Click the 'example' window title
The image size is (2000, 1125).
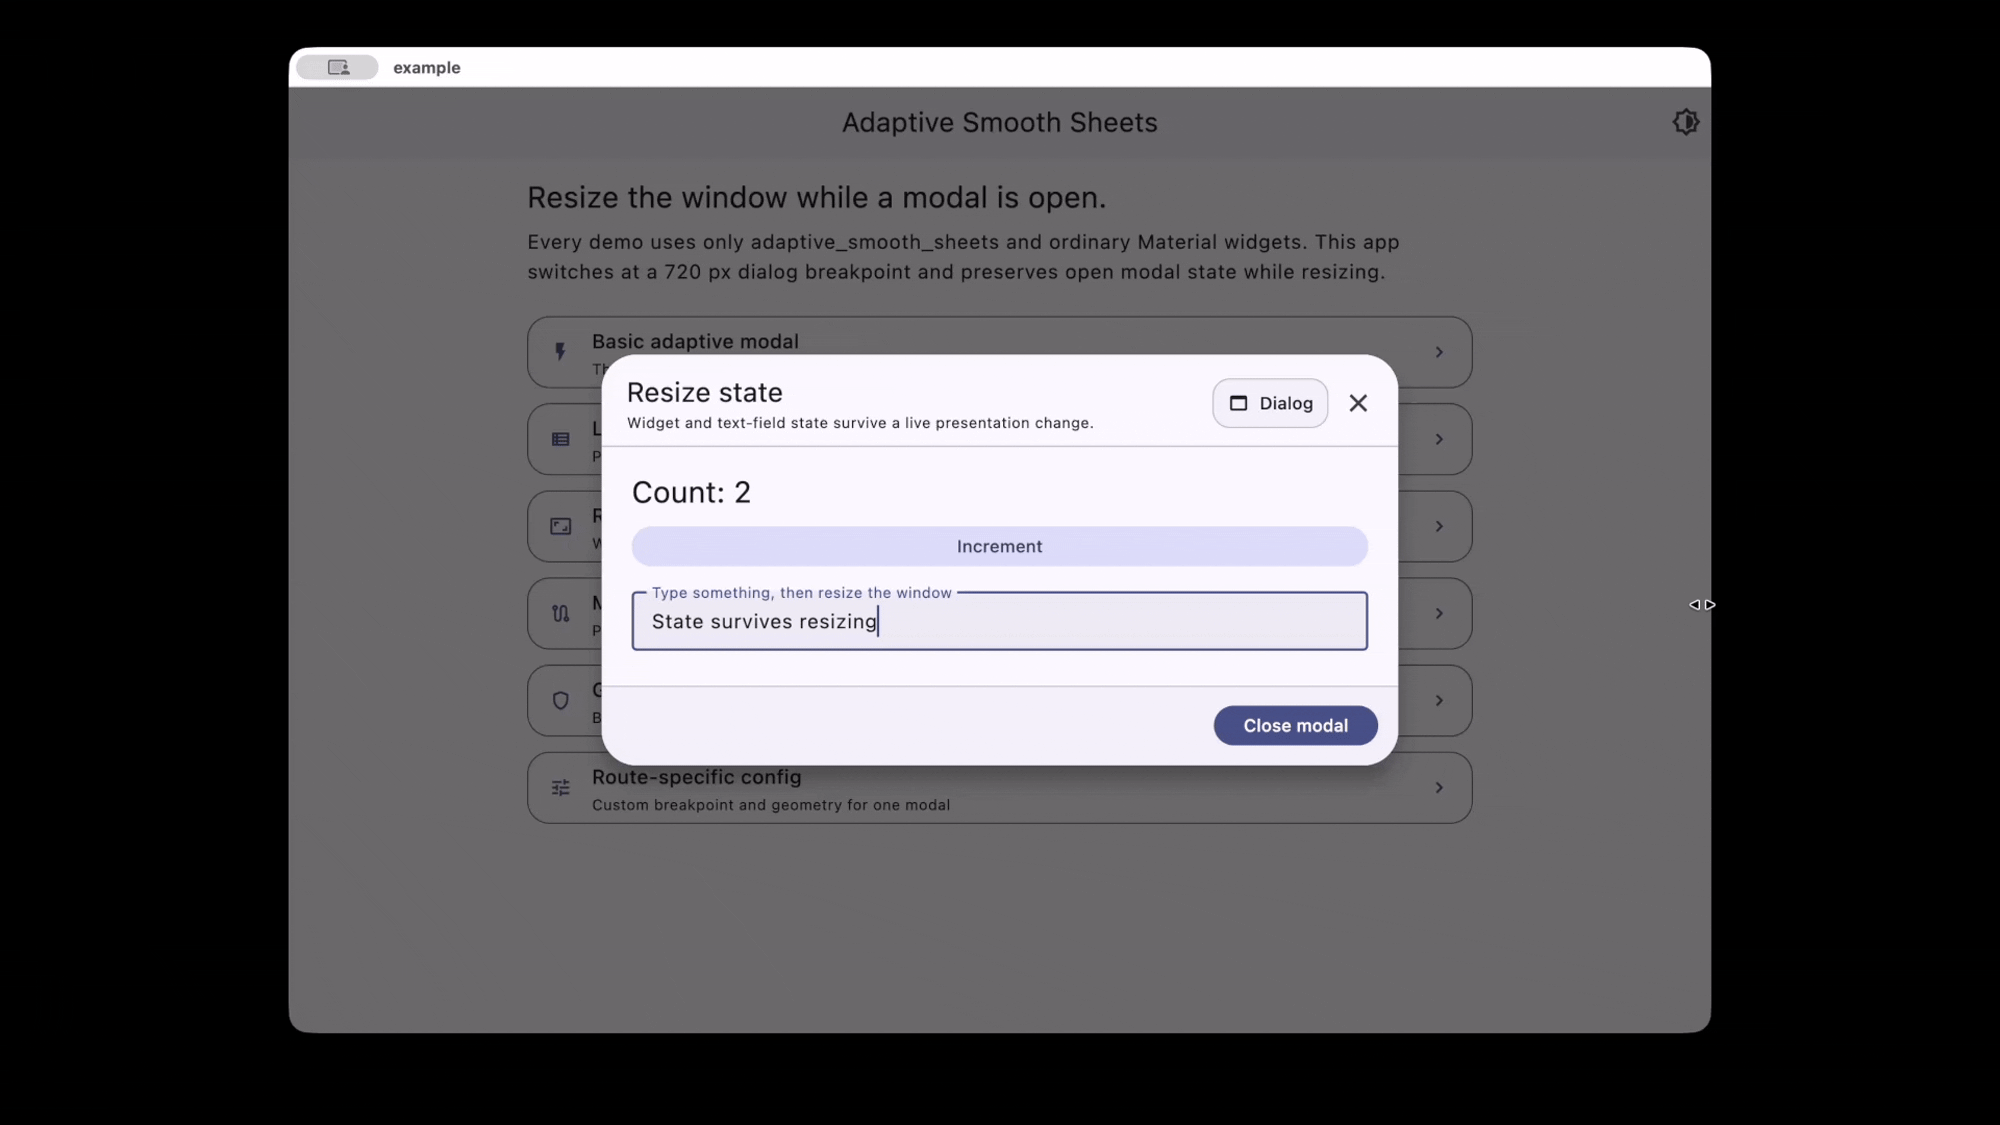[x=427, y=67]
